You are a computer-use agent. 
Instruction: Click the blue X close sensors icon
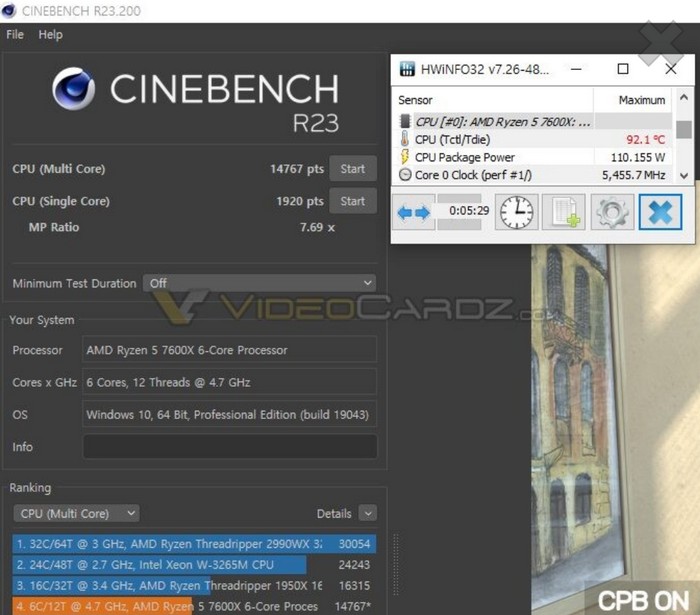(x=659, y=212)
